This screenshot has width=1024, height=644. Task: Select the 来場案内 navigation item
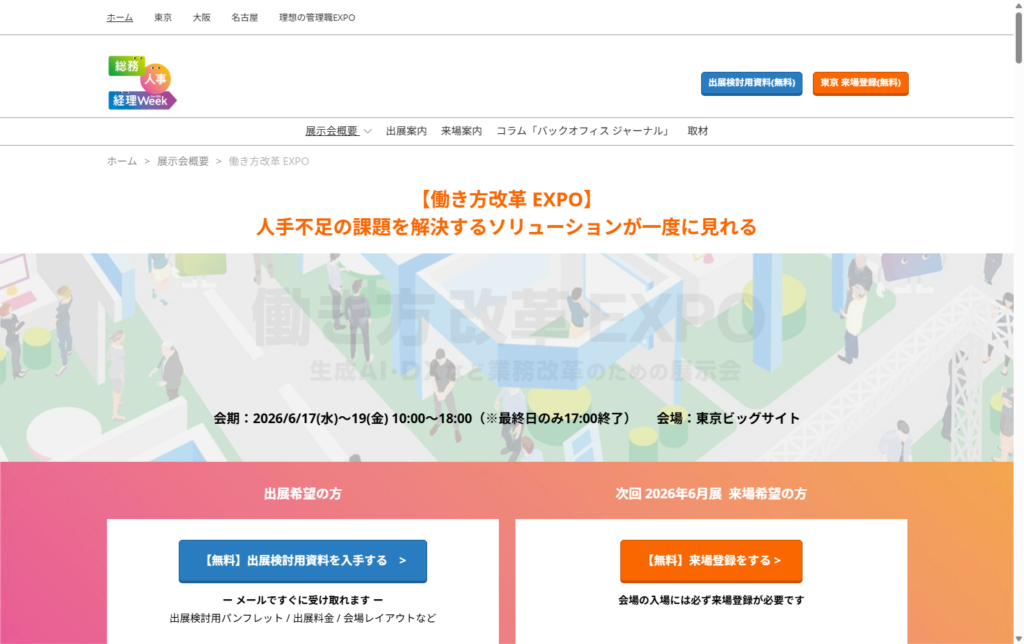tap(461, 131)
